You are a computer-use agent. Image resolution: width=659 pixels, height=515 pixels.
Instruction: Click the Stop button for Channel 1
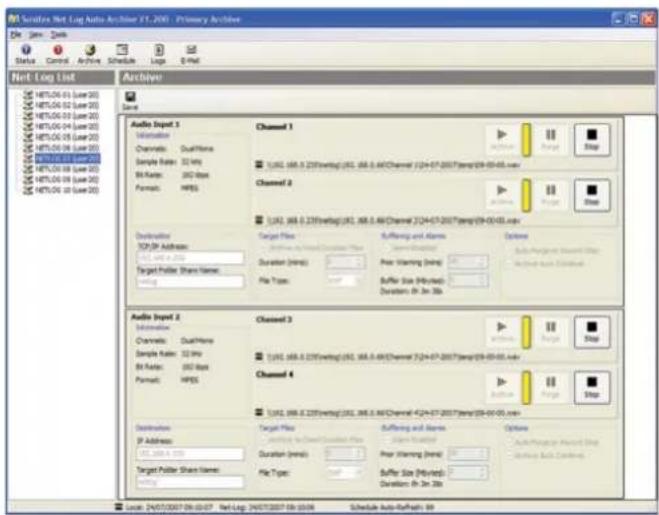click(x=592, y=140)
